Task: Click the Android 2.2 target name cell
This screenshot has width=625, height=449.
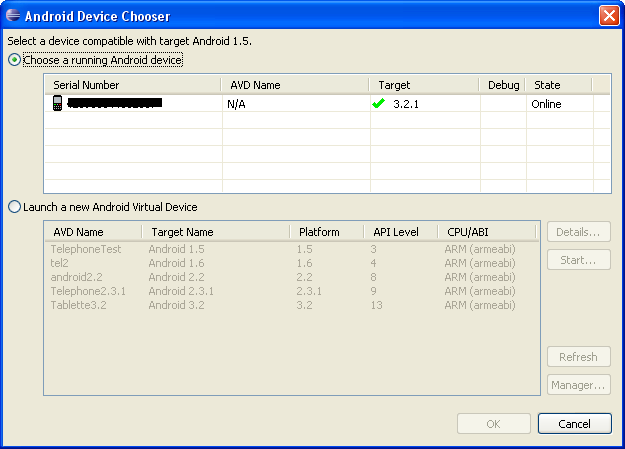Action: 177,277
